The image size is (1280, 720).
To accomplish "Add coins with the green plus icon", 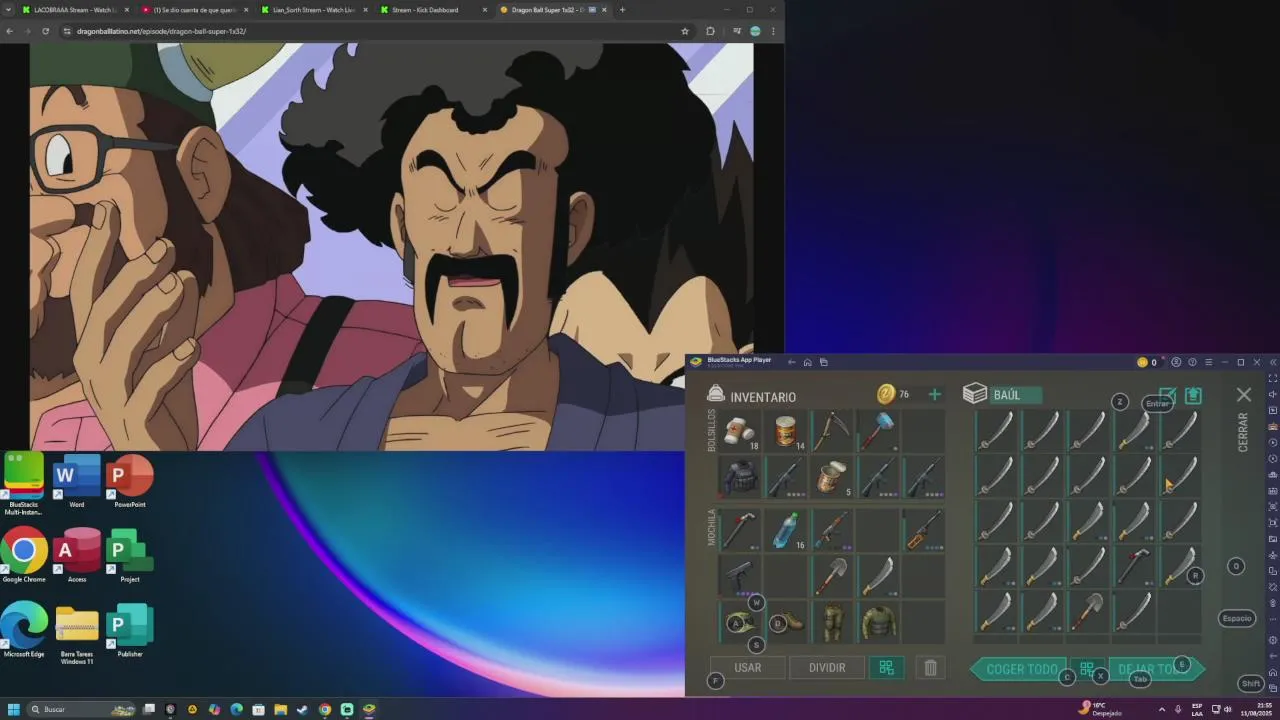I will [x=934, y=395].
